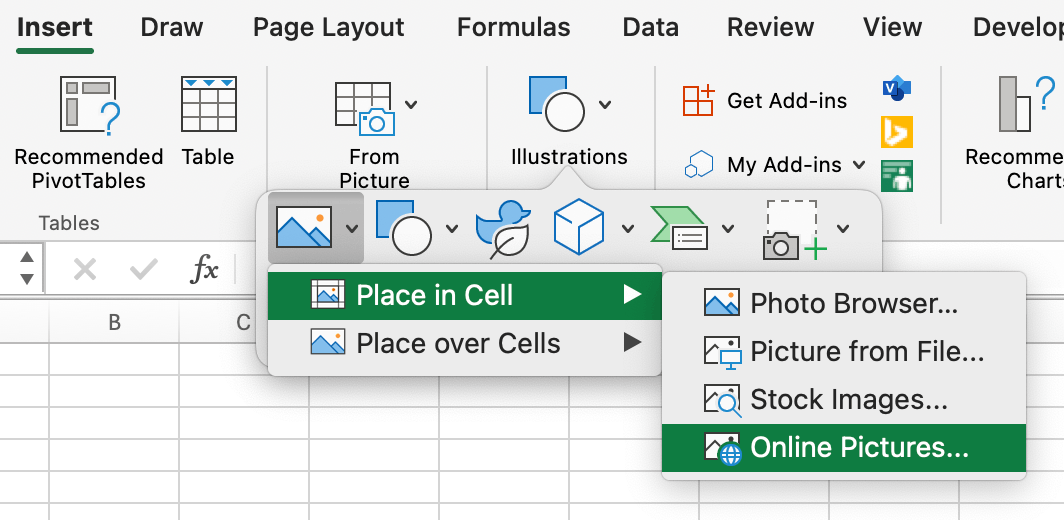Expand the Shapes dropdown arrow

(x=452, y=229)
